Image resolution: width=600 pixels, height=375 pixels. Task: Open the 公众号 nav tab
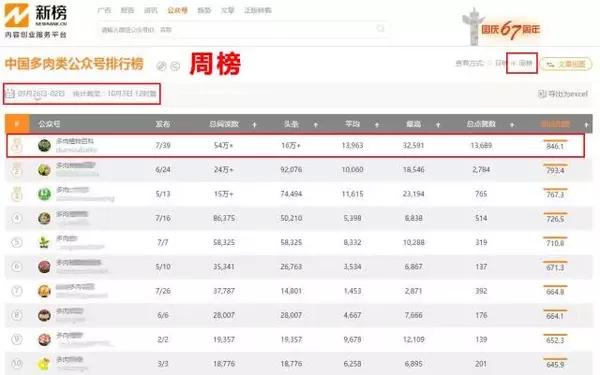[178, 10]
